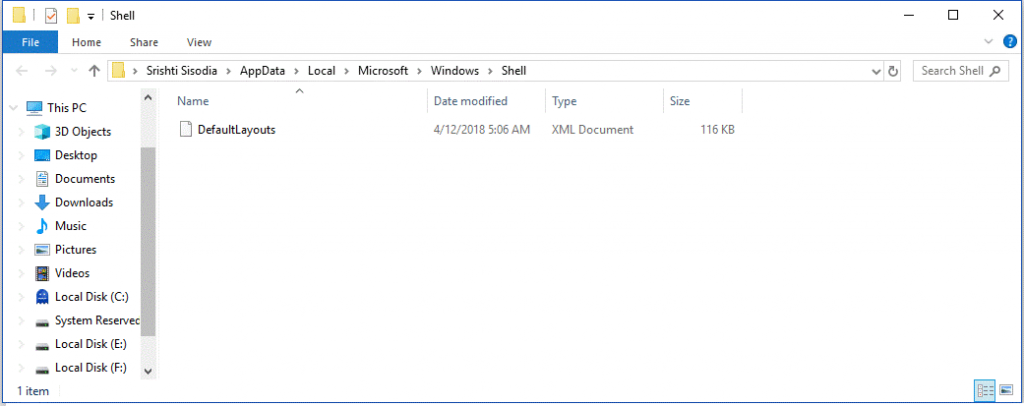The width and height of the screenshot is (1024, 406).
Task: Switch to Large icons view layout
Action: (1006, 391)
